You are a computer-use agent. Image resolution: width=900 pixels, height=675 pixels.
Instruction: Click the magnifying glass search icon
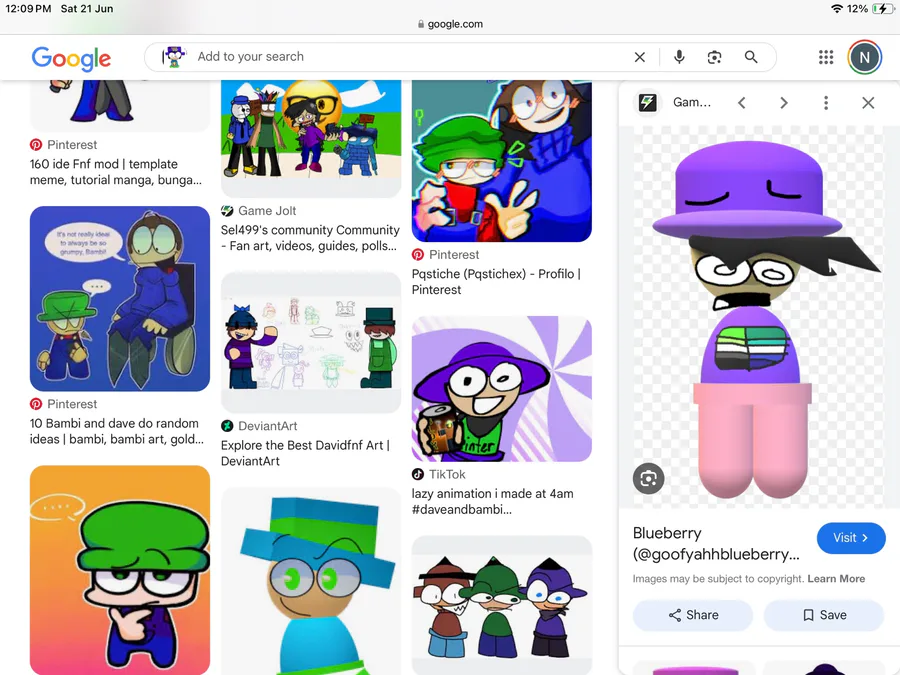point(751,57)
